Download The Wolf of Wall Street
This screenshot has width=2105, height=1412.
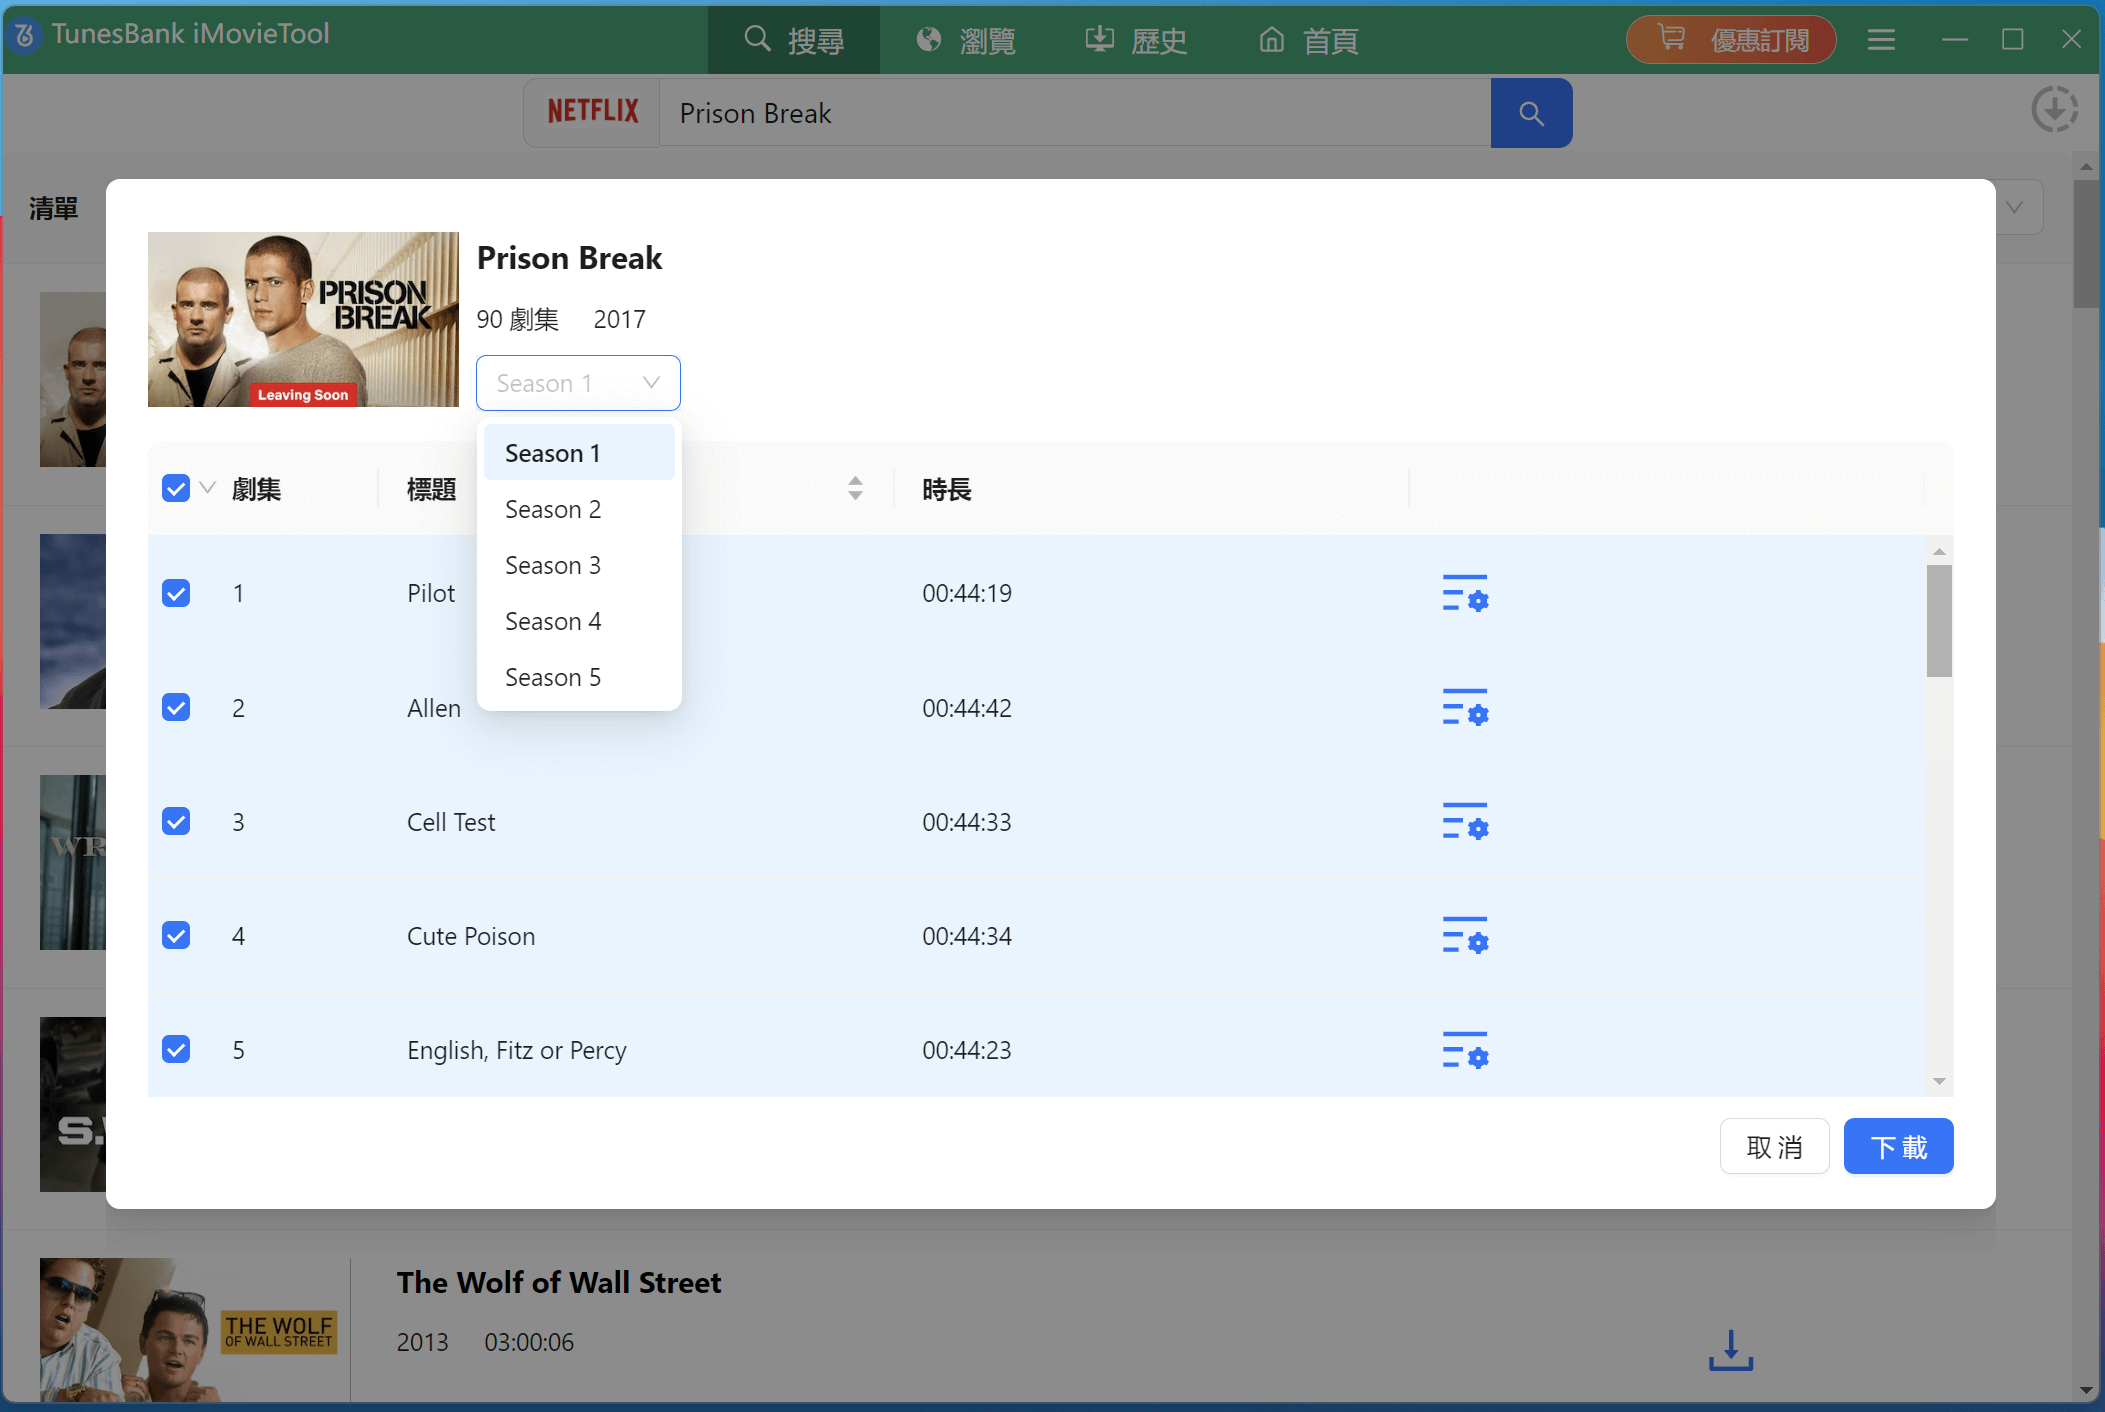1730,1350
